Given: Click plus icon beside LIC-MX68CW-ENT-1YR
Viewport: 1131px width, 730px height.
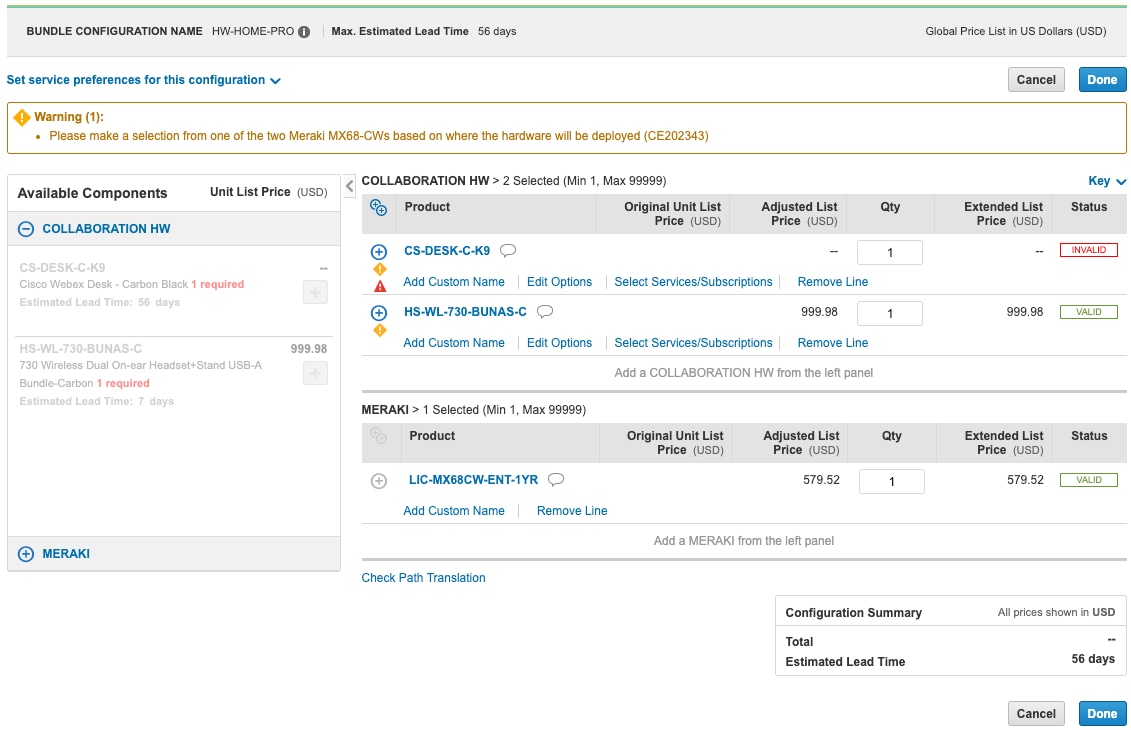Looking at the screenshot, I should [379, 481].
